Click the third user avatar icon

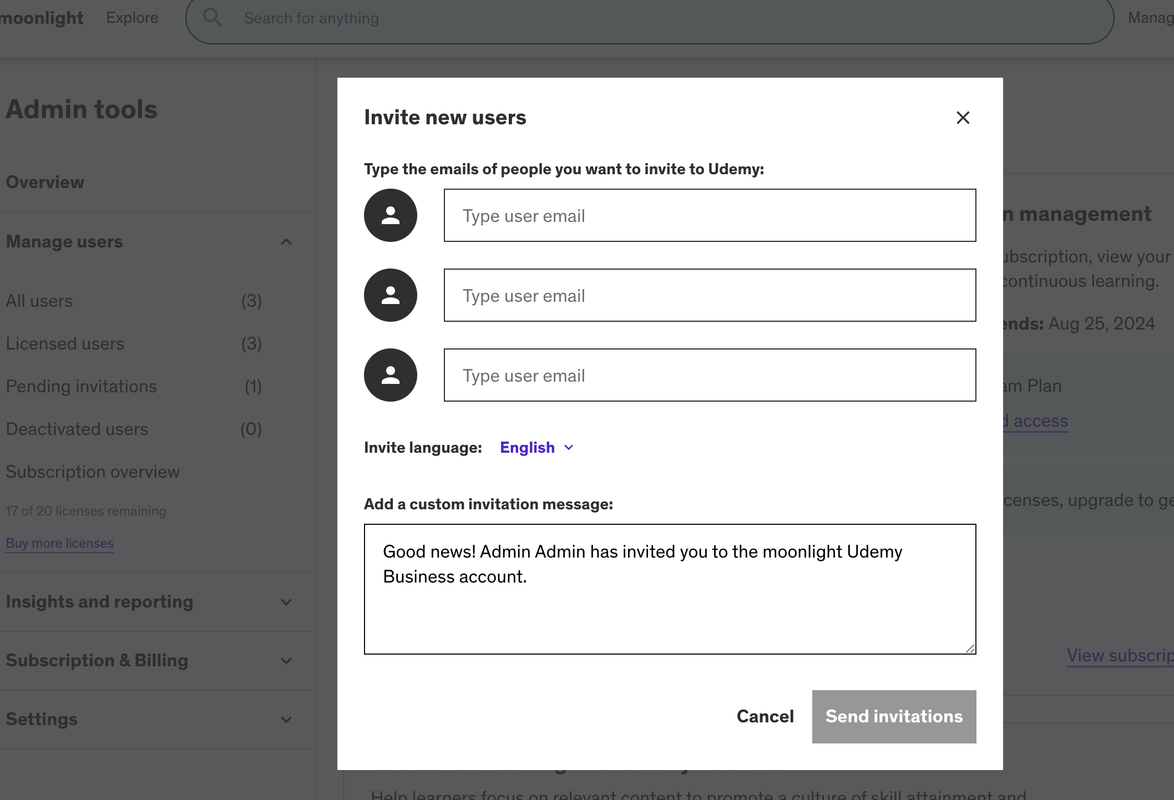click(x=390, y=375)
